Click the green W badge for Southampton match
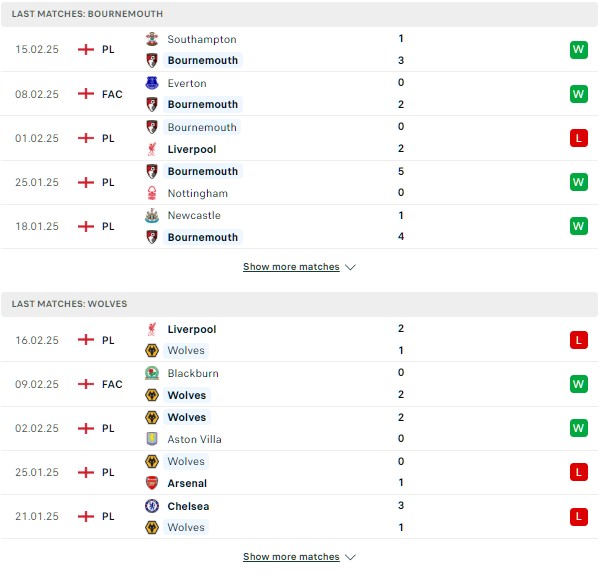The image size is (602, 574). coord(579,50)
